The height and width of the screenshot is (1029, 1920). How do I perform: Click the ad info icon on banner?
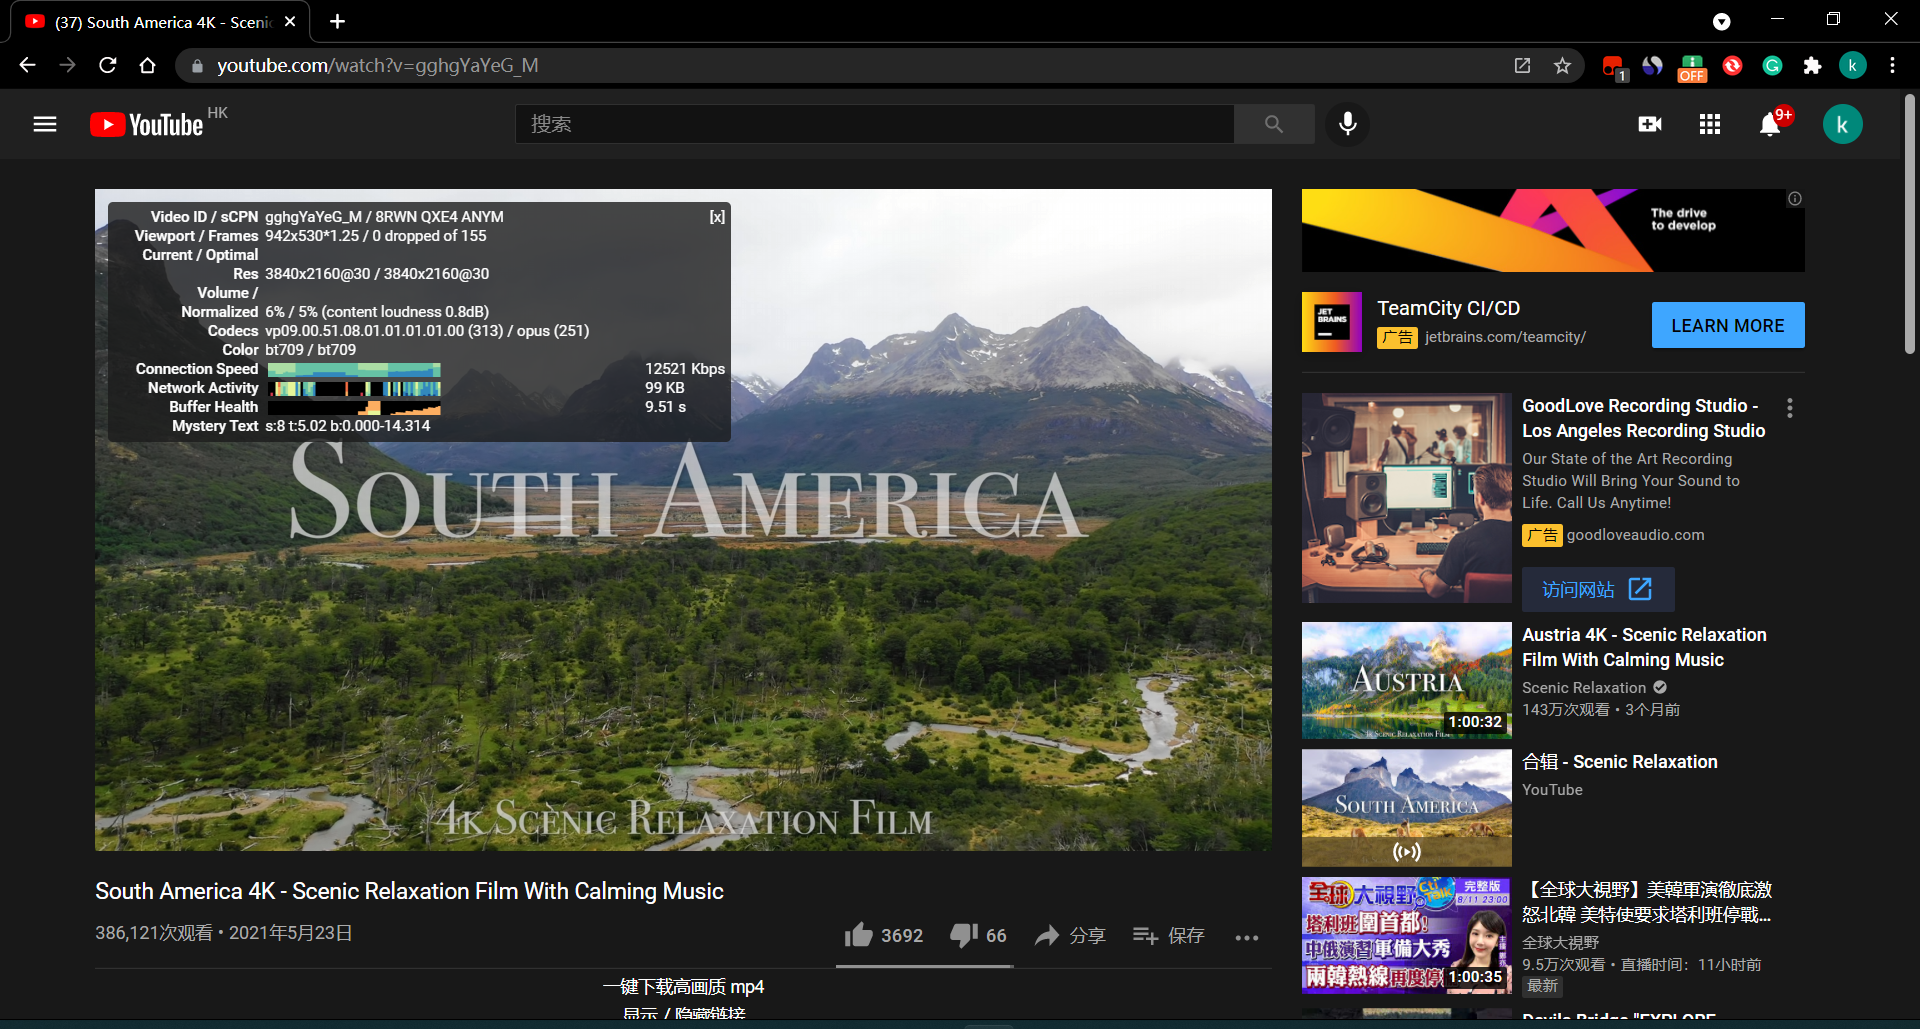pyautogui.click(x=1795, y=199)
